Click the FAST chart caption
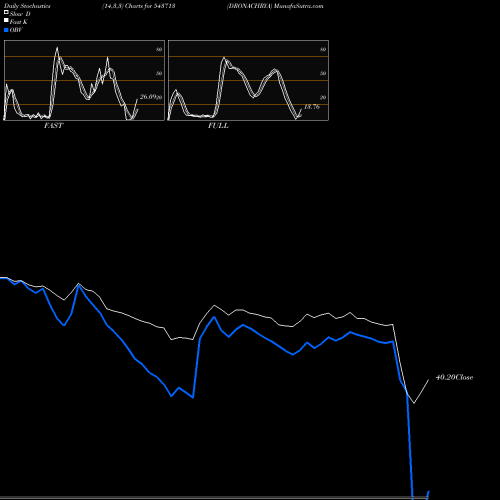This screenshot has height=500, width=500. tap(53, 125)
